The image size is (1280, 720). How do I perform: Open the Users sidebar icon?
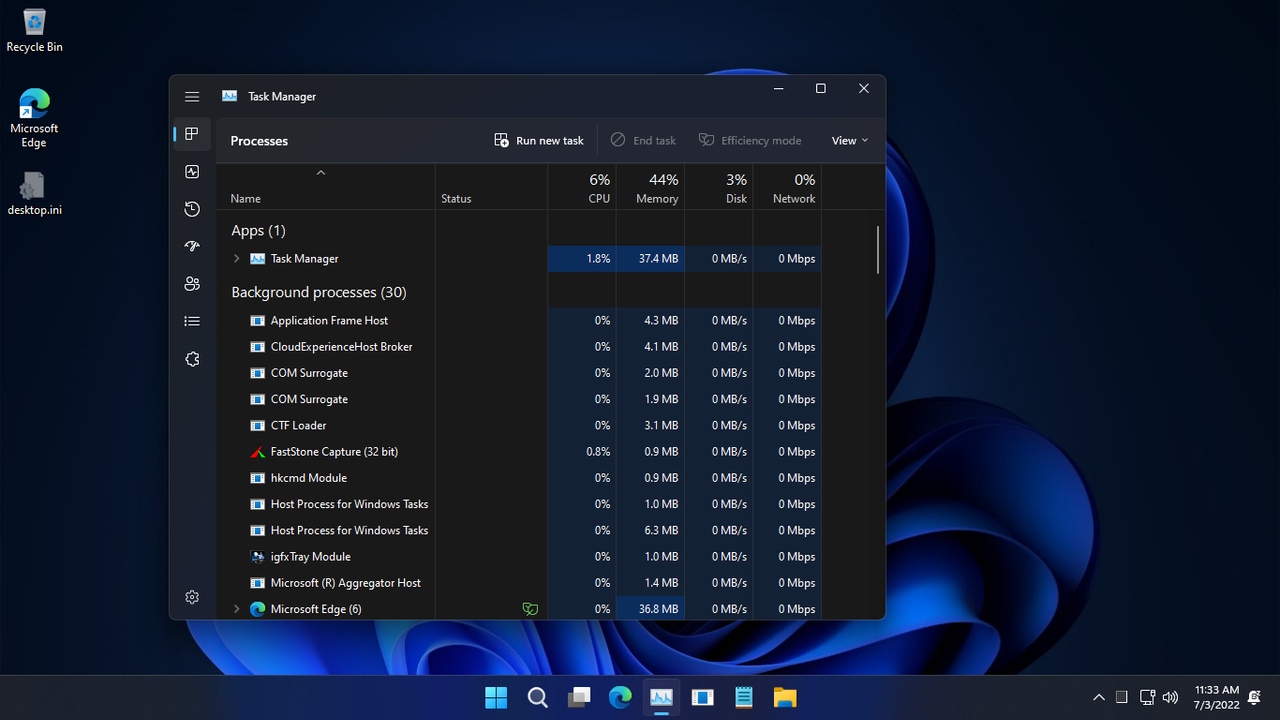pyautogui.click(x=192, y=284)
